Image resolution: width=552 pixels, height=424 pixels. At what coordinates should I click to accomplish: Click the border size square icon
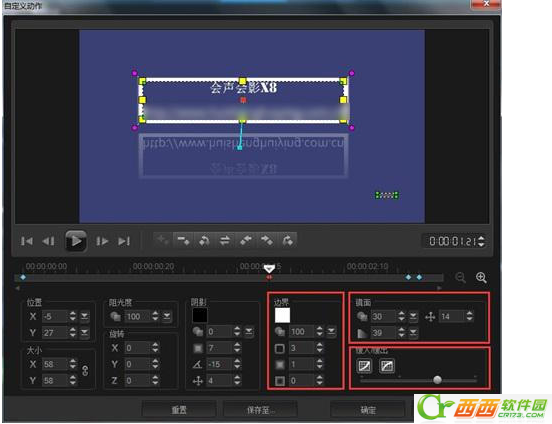[280, 348]
